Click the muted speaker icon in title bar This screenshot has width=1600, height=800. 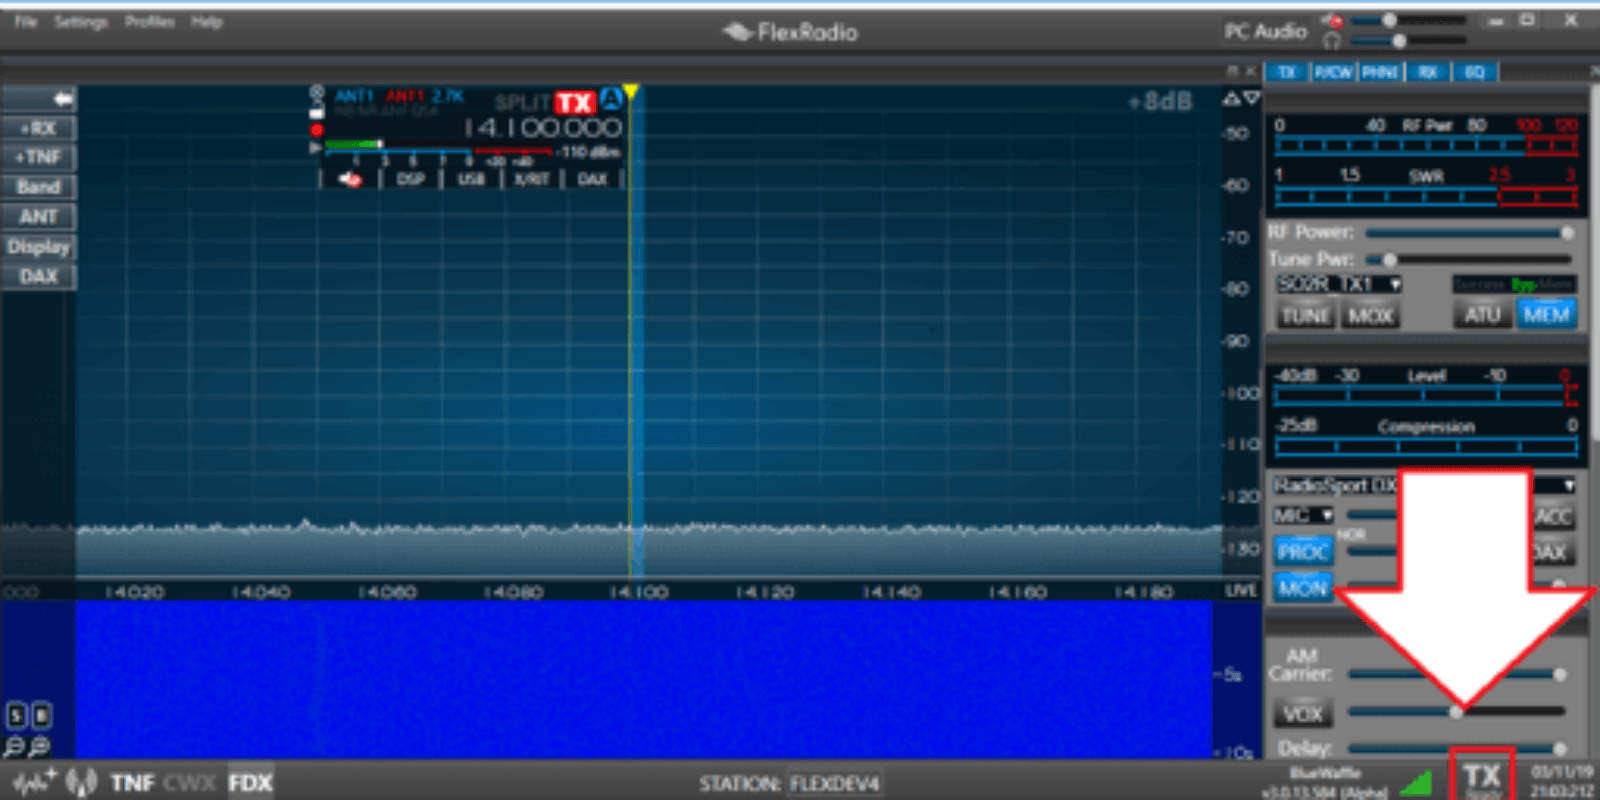tap(1331, 20)
